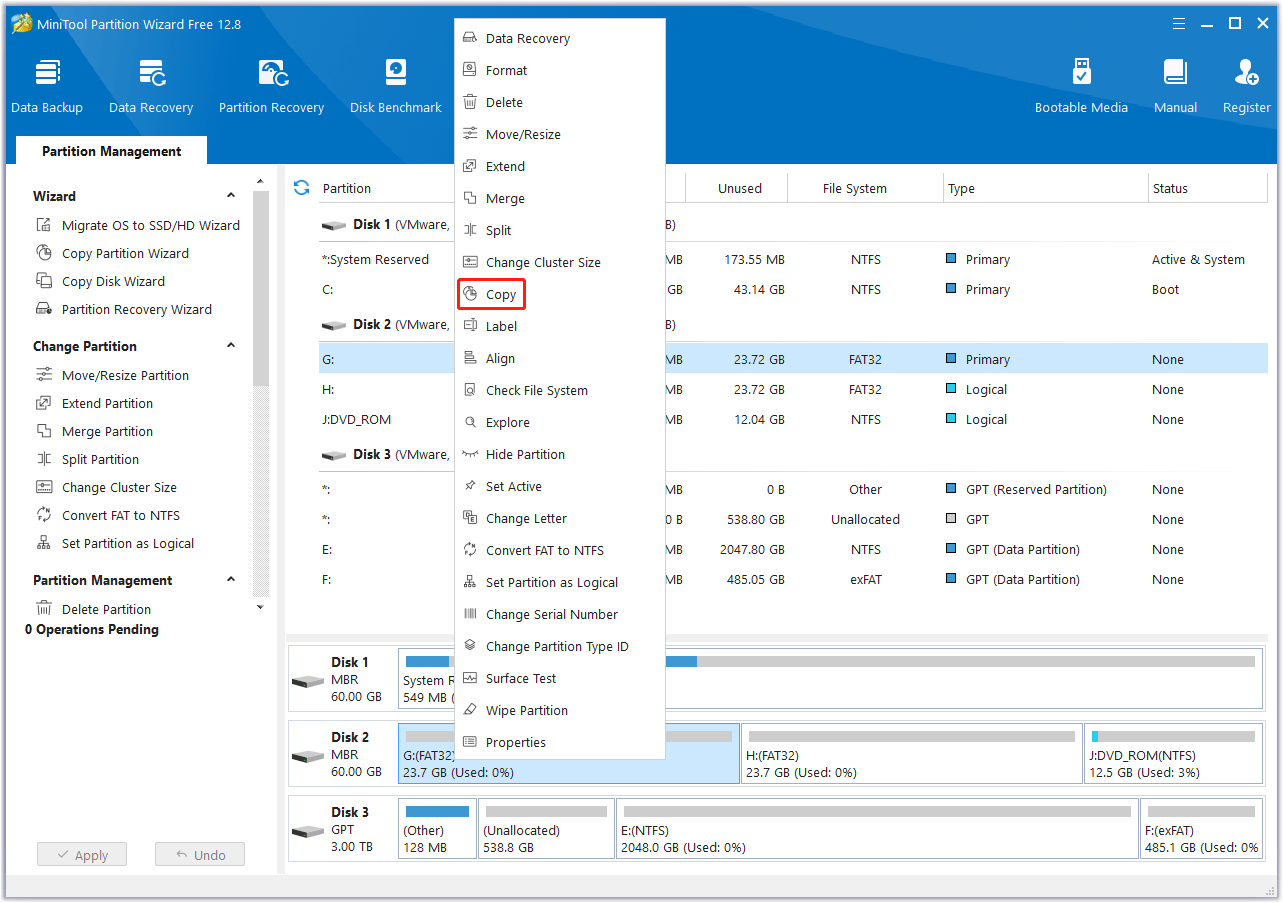1283x903 pixels.
Task: Collapse the Partition Management sidebar section
Action: (231, 580)
